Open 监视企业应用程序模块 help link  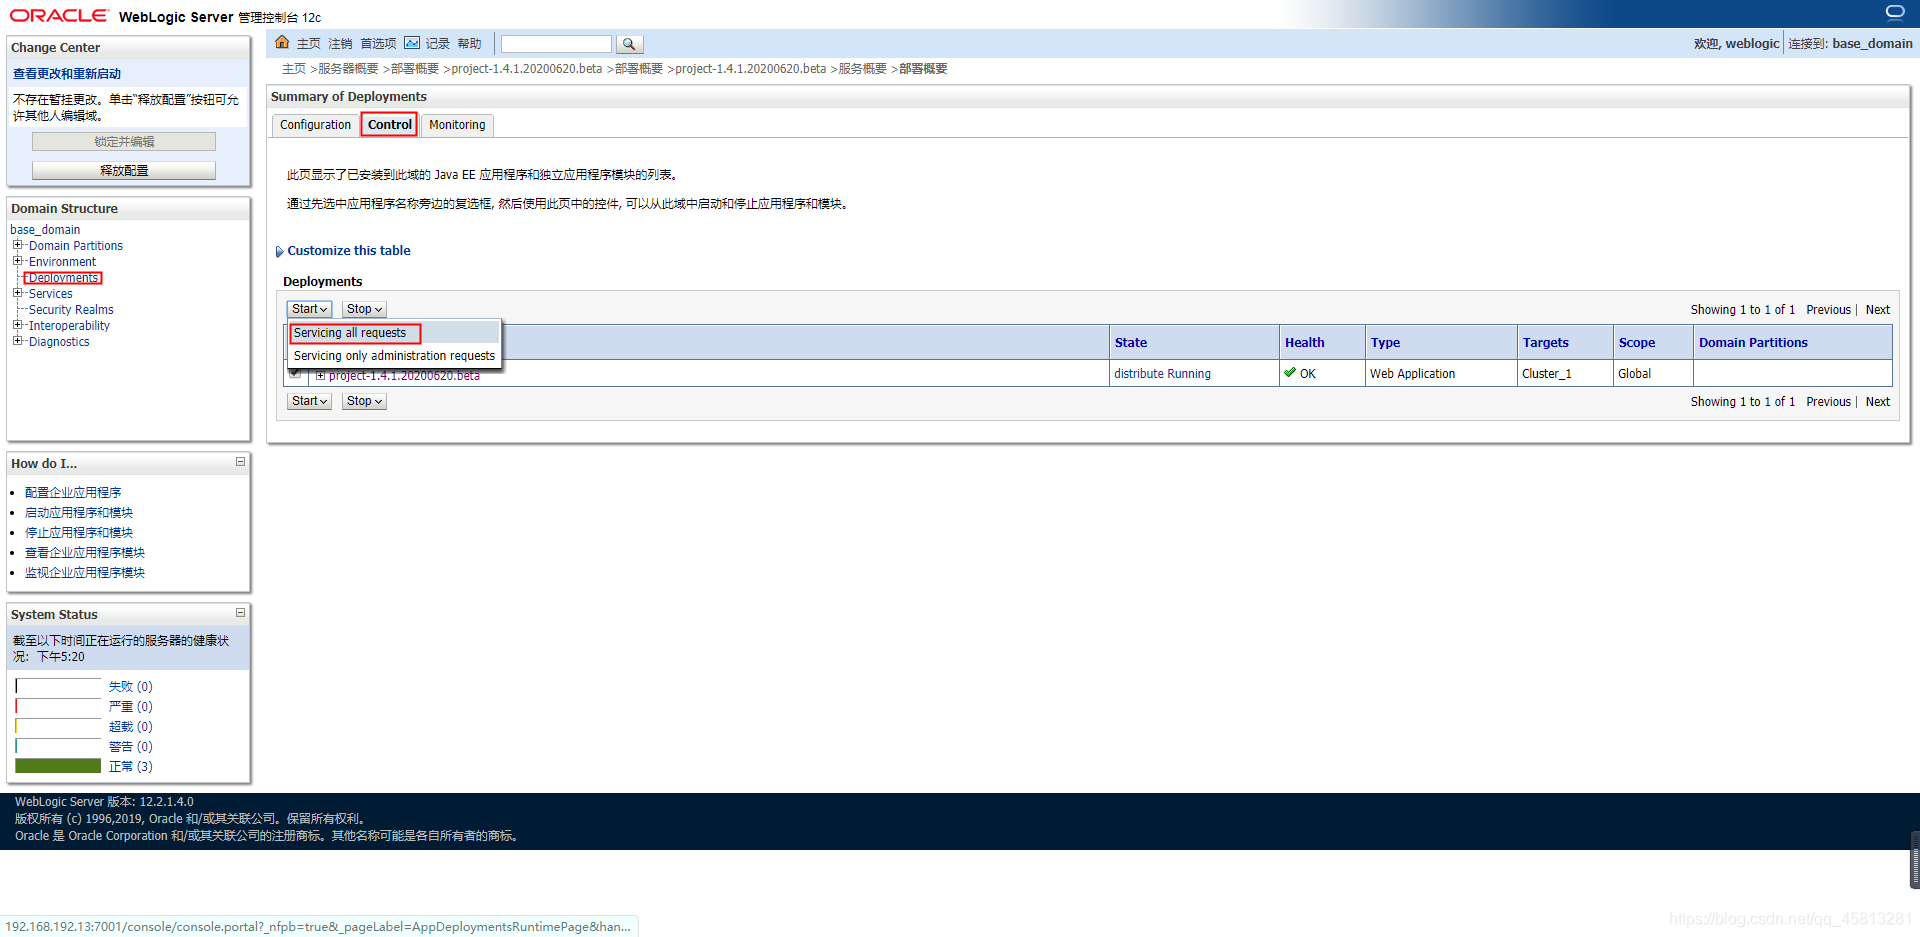pyautogui.click(x=85, y=573)
